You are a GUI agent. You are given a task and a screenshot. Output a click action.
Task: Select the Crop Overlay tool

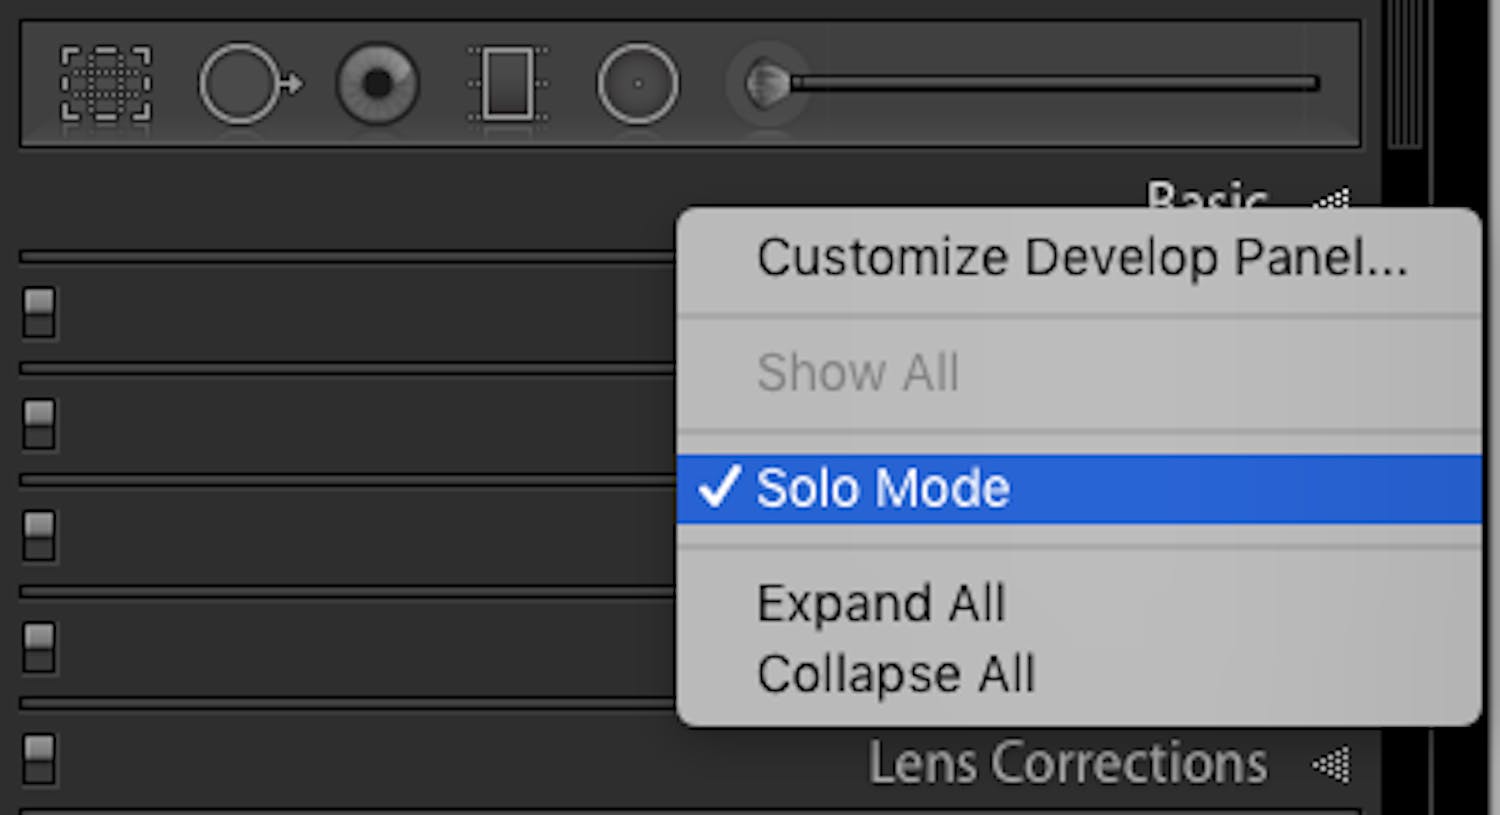(105, 84)
